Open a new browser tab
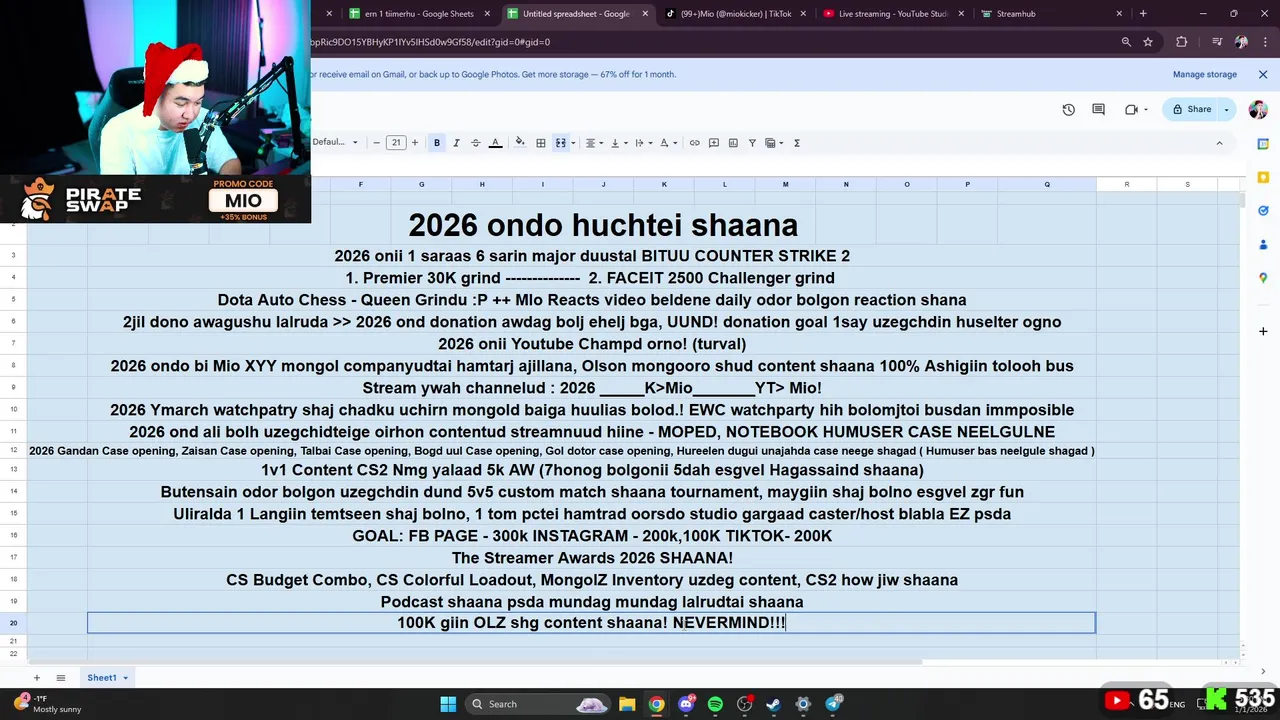1280x720 pixels. 1143,14
